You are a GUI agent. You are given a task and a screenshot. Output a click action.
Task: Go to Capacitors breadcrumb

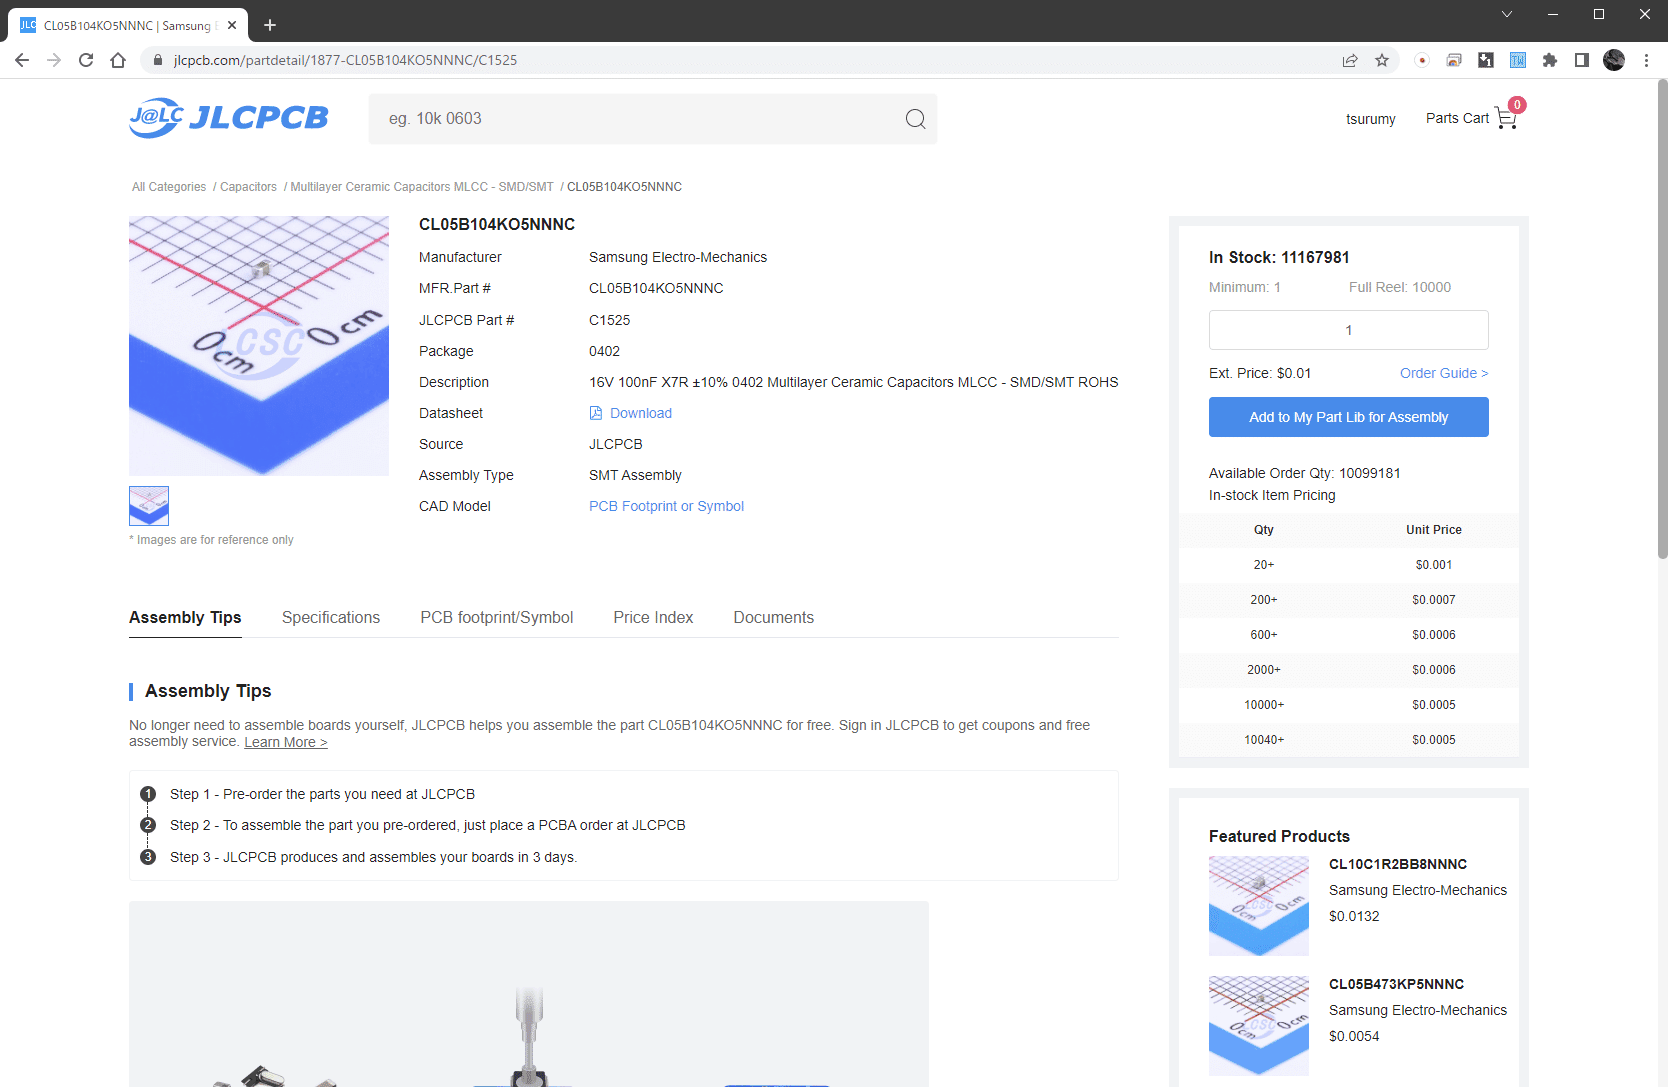click(248, 187)
